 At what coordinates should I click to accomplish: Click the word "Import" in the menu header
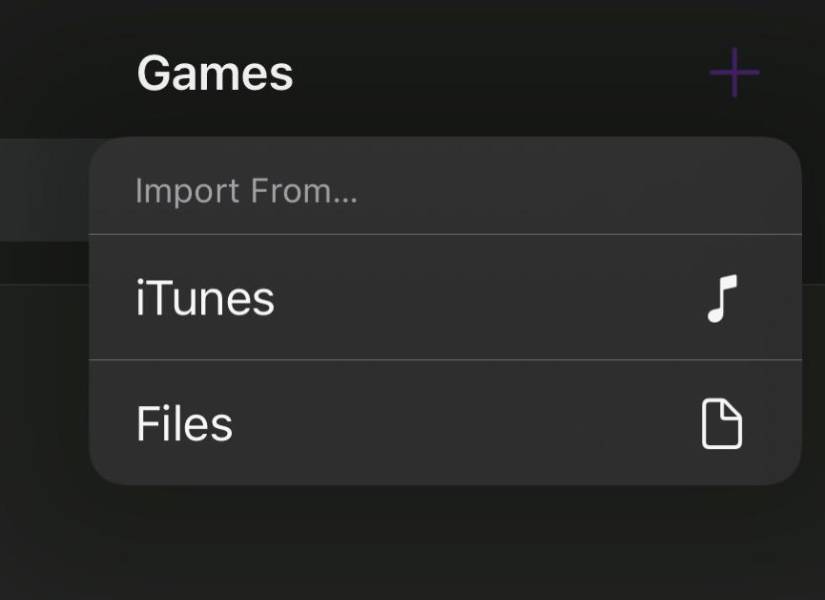[x=170, y=191]
